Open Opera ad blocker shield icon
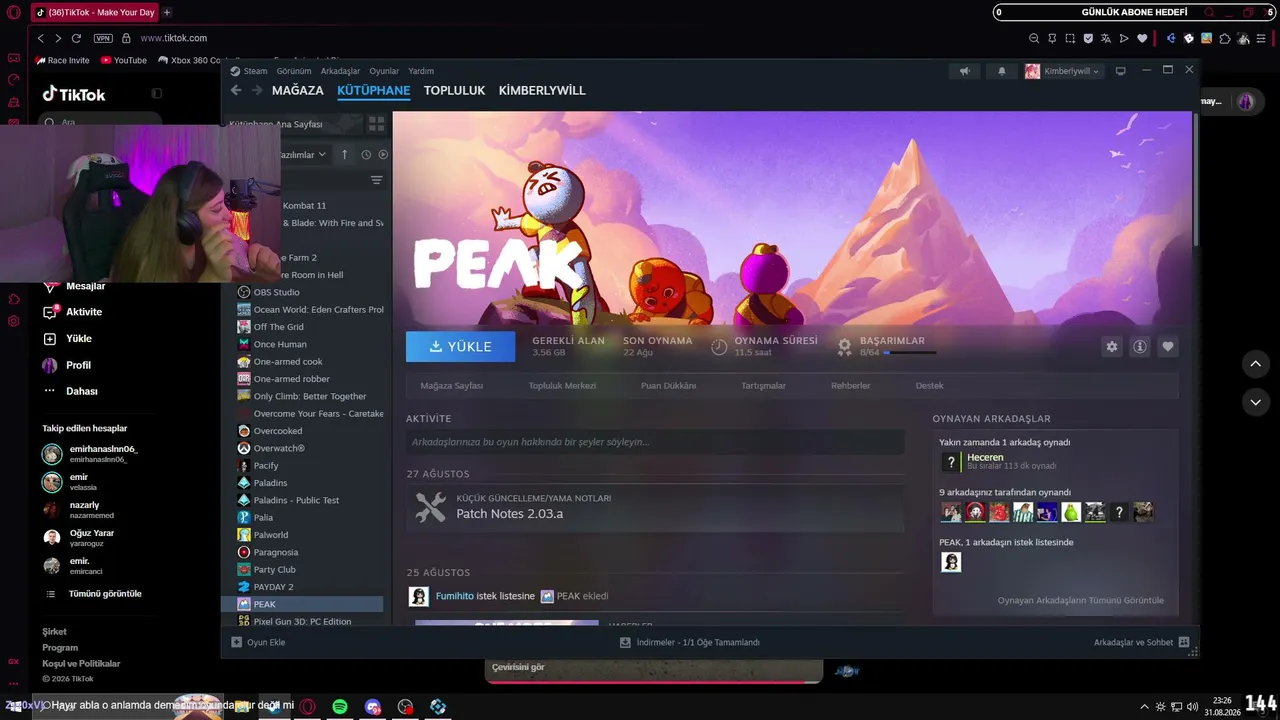Viewport: 1280px width, 720px height. [x=1088, y=38]
